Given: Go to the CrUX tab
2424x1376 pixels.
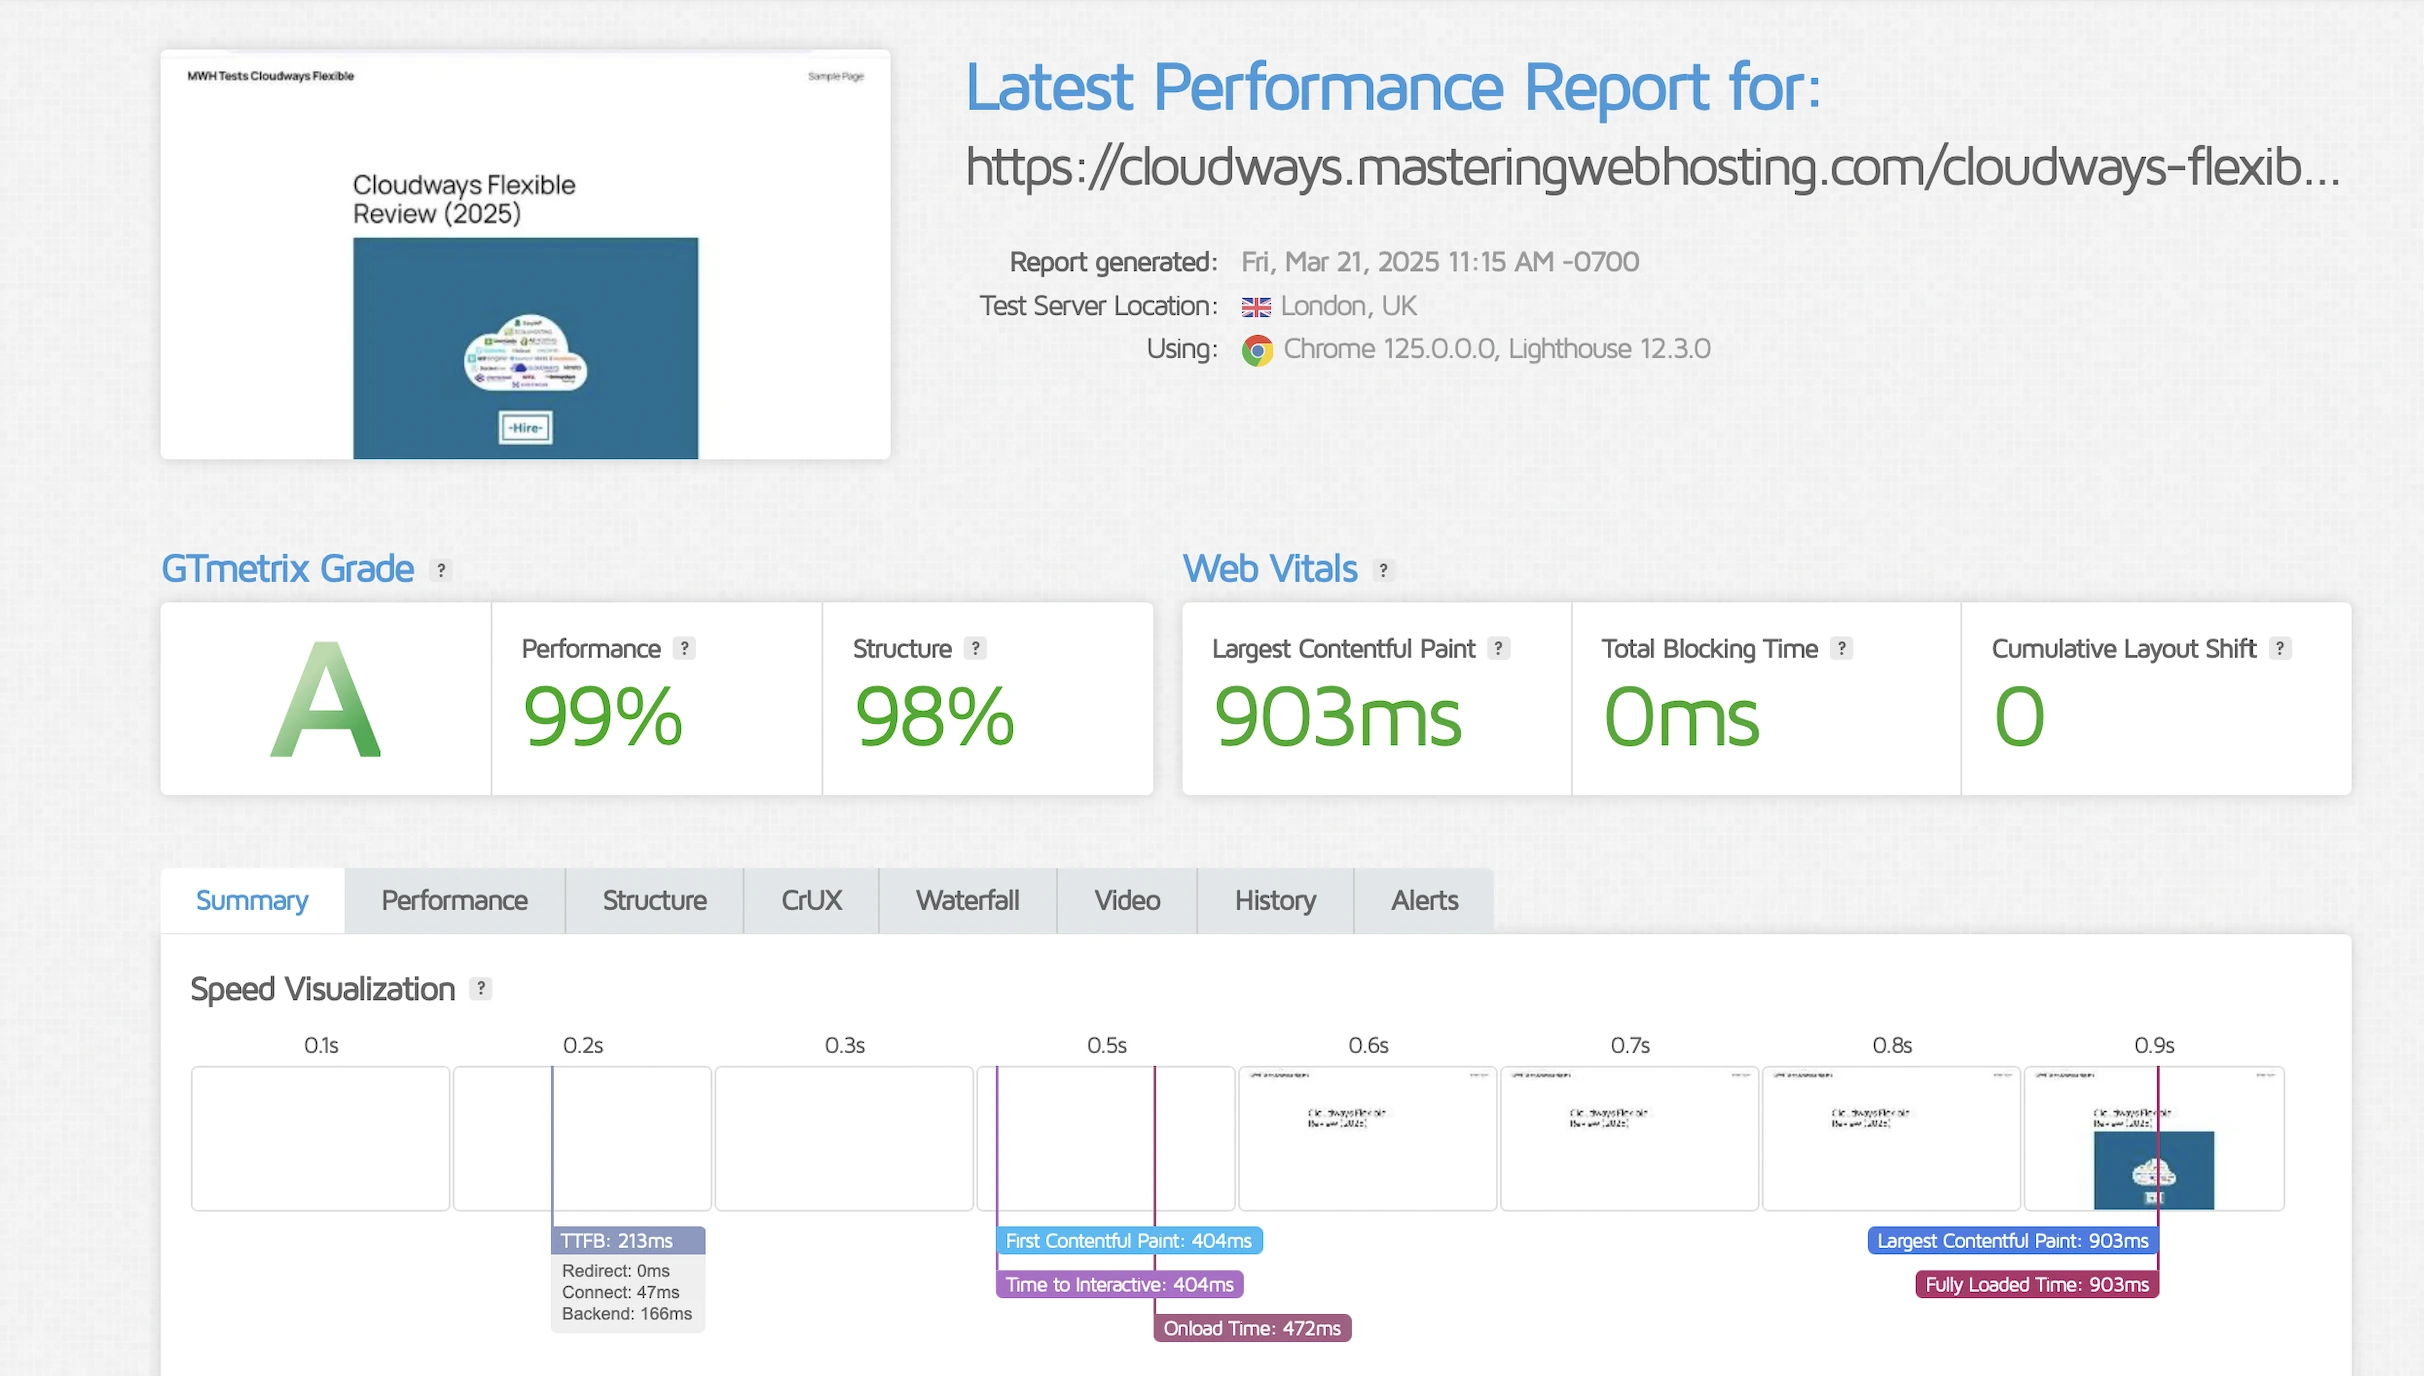Looking at the screenshot, I should [x=811, y=901].
